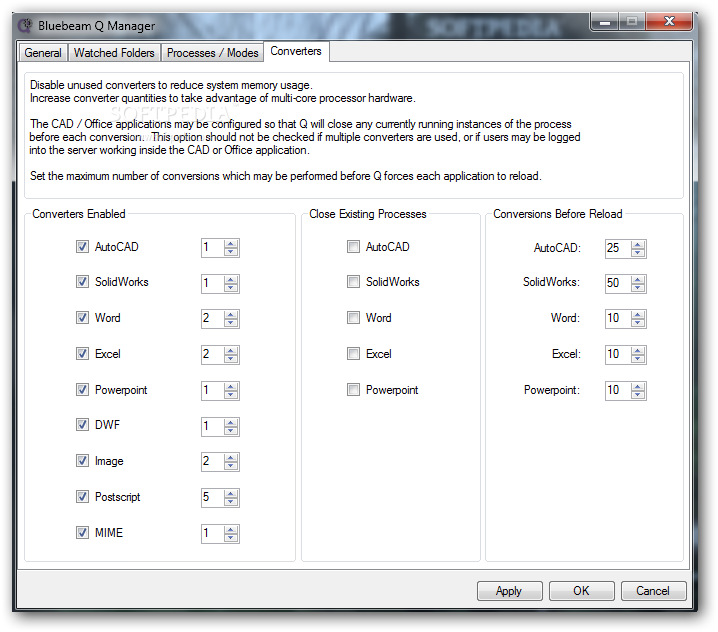Screen dimensions: 718x632
Task: Decrease SolidWorks converter quantity with down arrow
Action: tap(231, 288)
